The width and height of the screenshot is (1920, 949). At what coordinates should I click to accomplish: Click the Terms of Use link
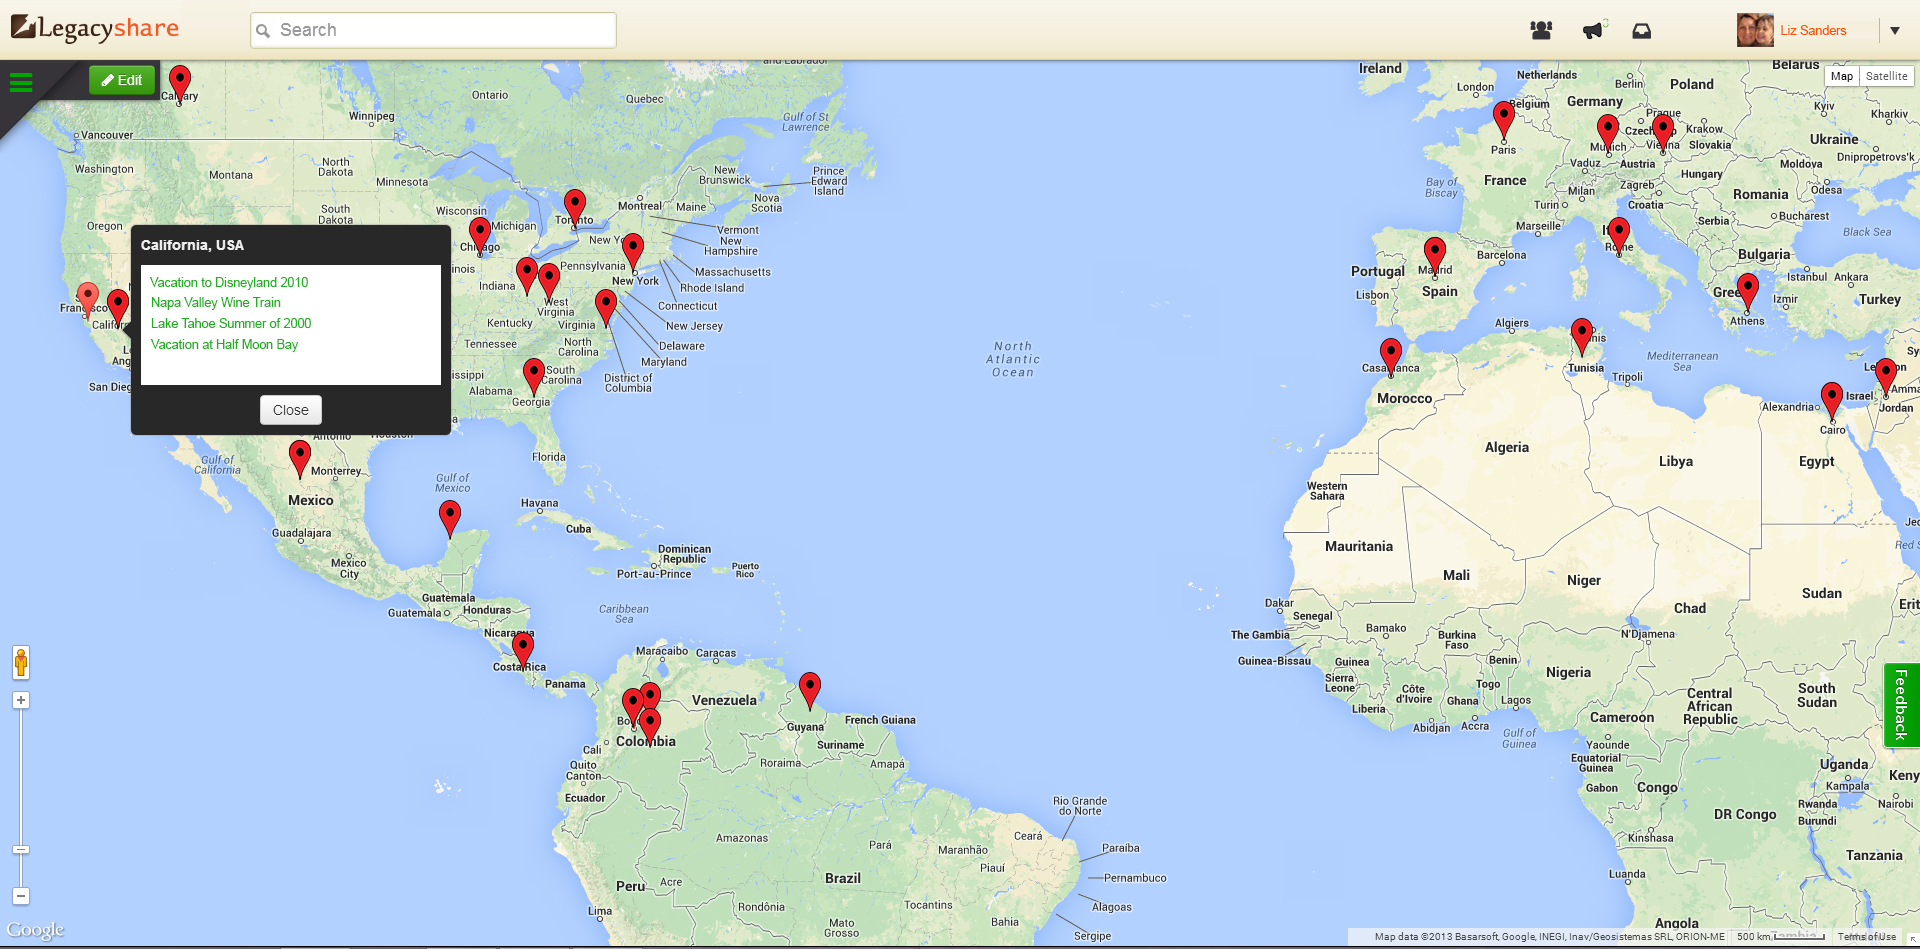click(x=1866, y=937)
